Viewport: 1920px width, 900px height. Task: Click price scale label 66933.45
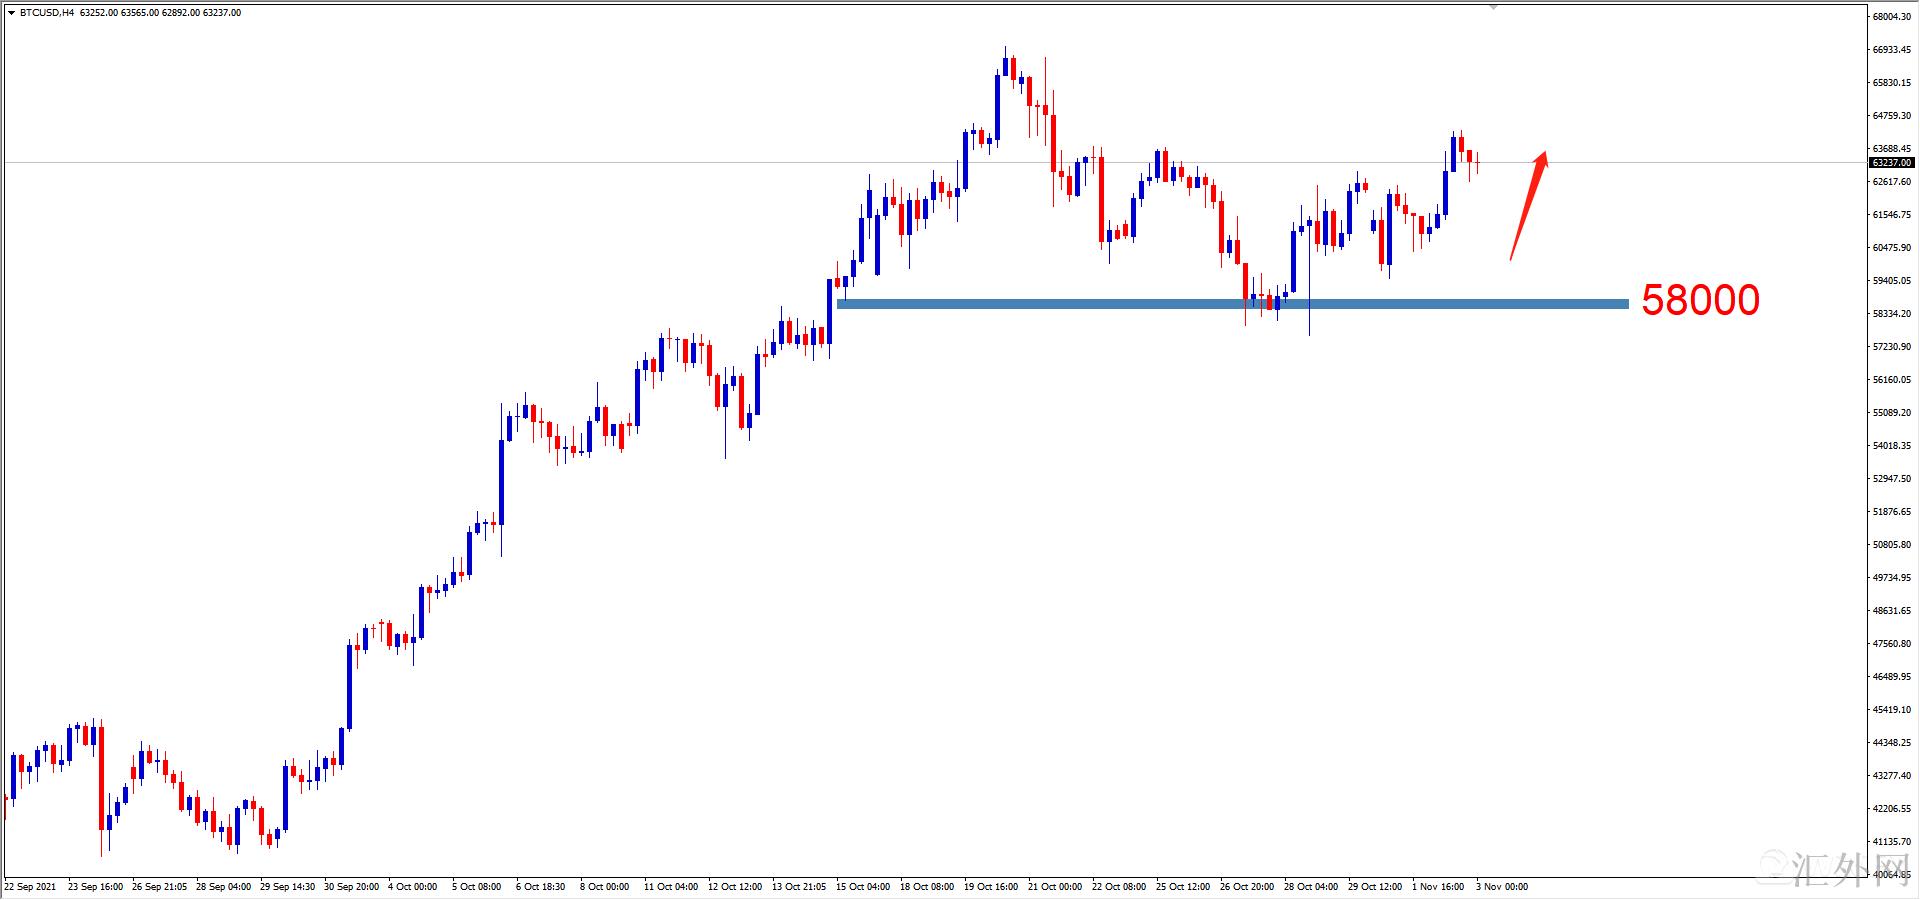point(1892,50)
